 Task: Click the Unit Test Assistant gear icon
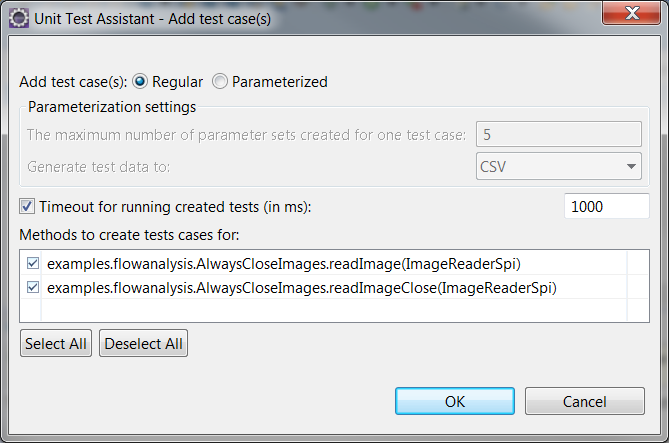19,19
